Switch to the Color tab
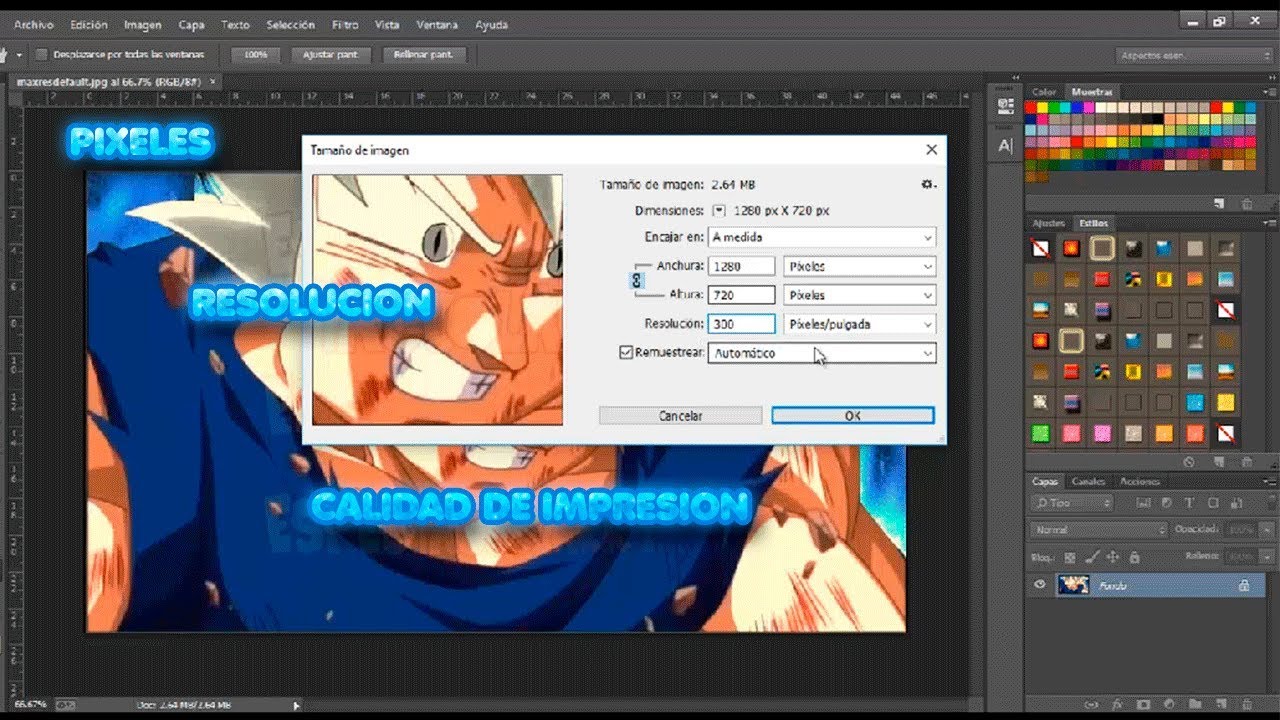The height and width of the screenshot is (720, 1280). coord(1044,92)
